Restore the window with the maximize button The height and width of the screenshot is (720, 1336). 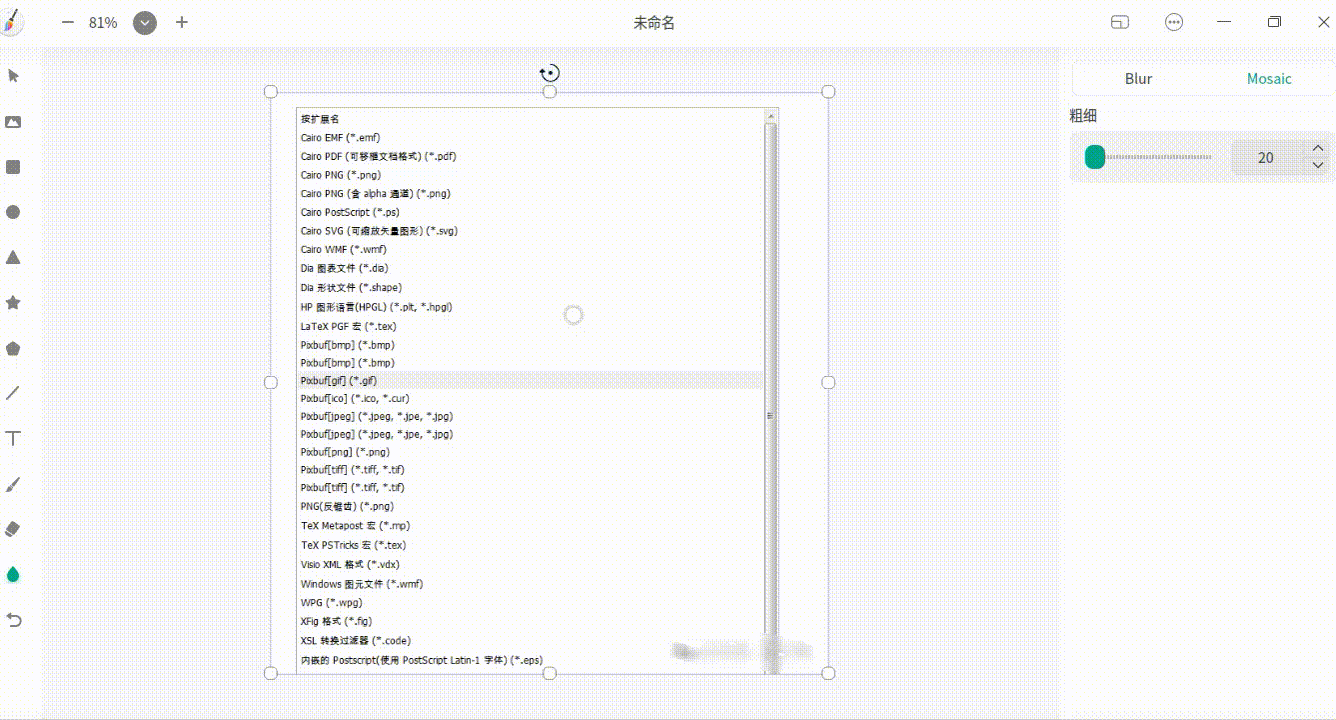click(1274, 22)
